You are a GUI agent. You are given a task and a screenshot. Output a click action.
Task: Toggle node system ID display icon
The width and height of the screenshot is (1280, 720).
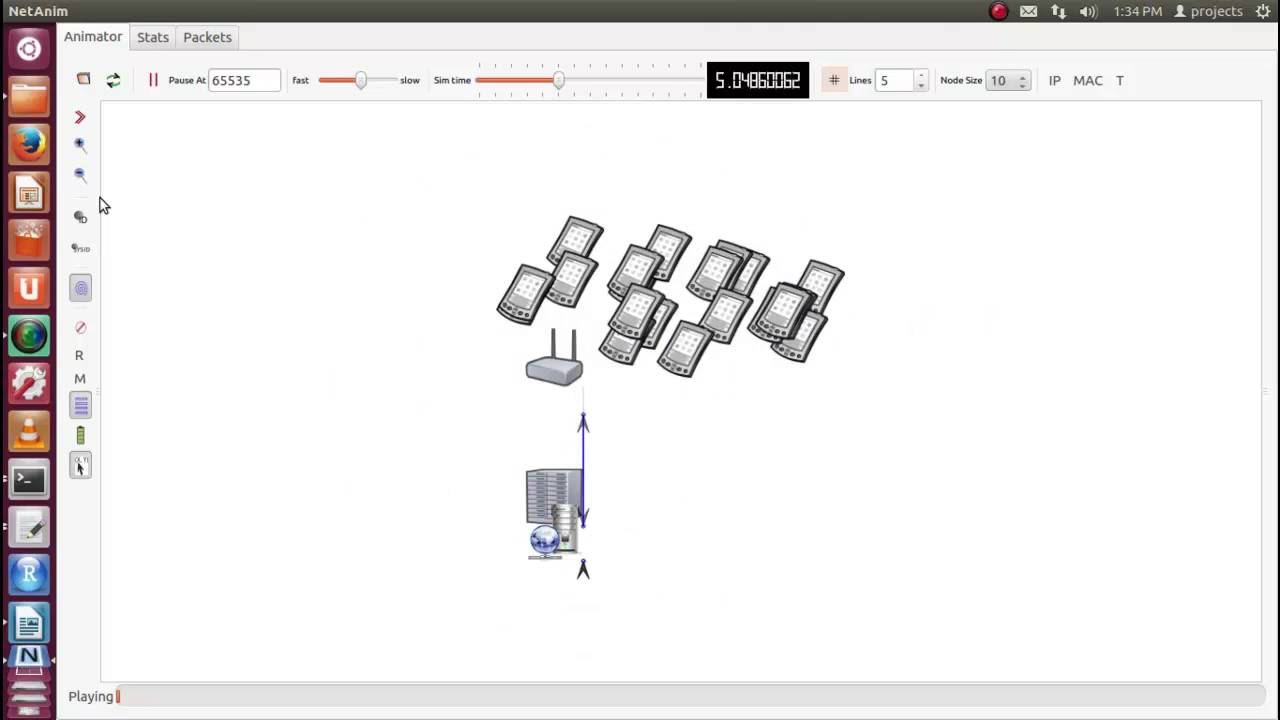click(x=80, y=248)
